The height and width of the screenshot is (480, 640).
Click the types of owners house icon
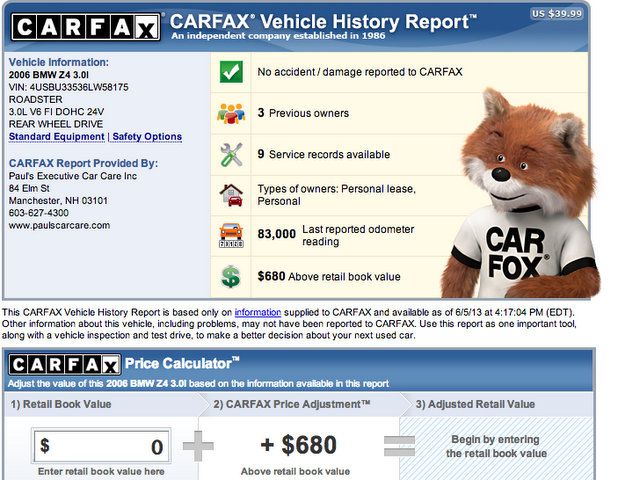(231, 194)
